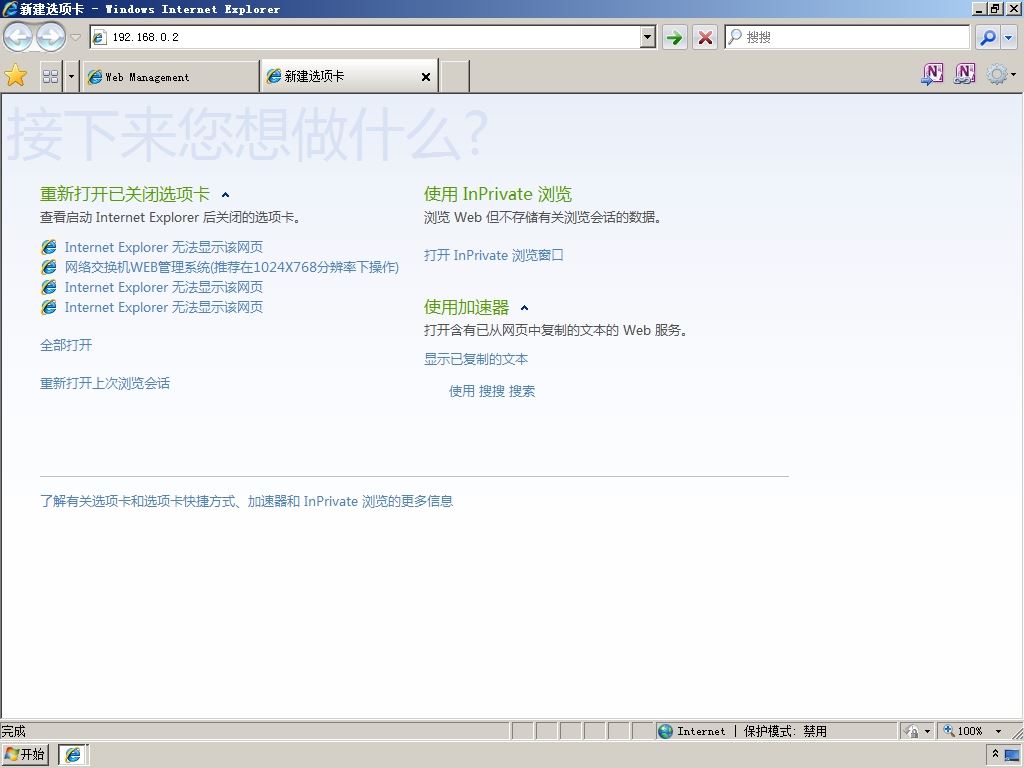Click the green Go arrow button

[x=675, y=37]
